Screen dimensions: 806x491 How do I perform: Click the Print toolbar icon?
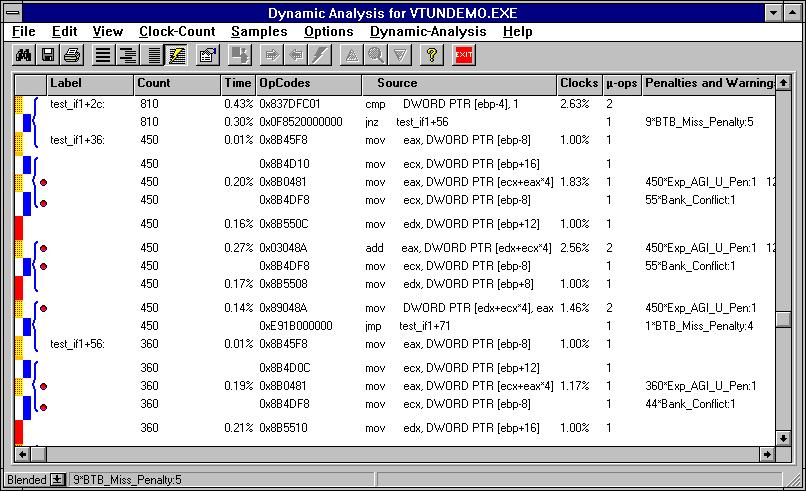[71, 55]
